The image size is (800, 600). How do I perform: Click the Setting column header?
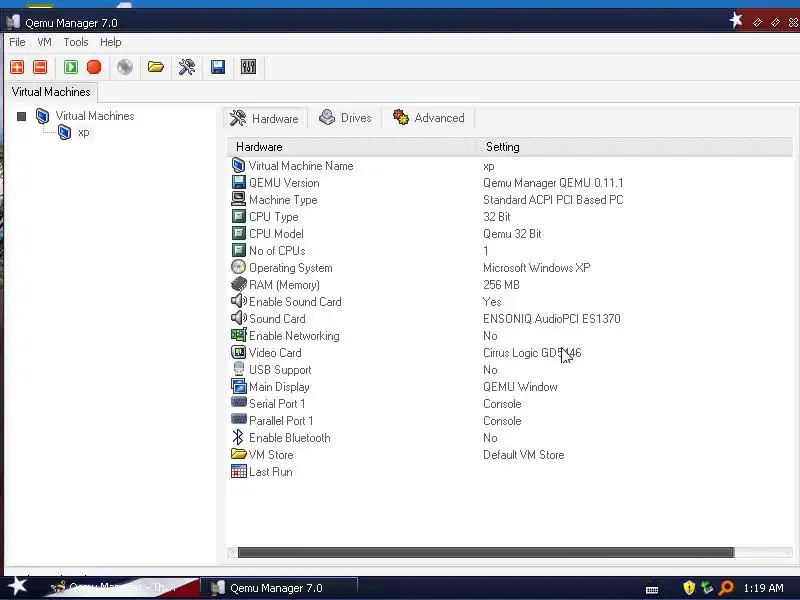pos(634,147)
